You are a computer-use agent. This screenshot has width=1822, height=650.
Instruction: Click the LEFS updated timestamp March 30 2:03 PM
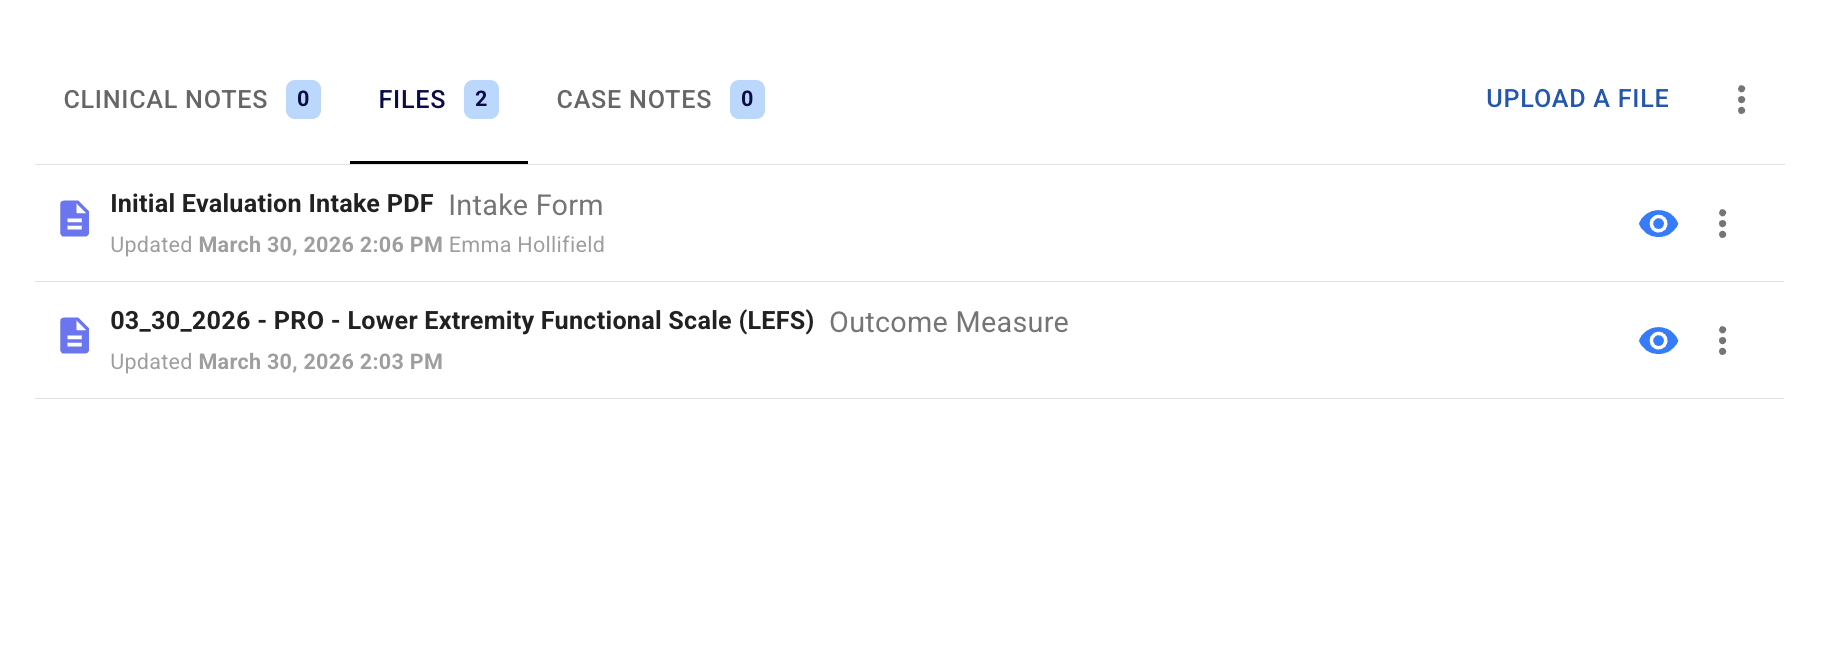click(320, 362)
